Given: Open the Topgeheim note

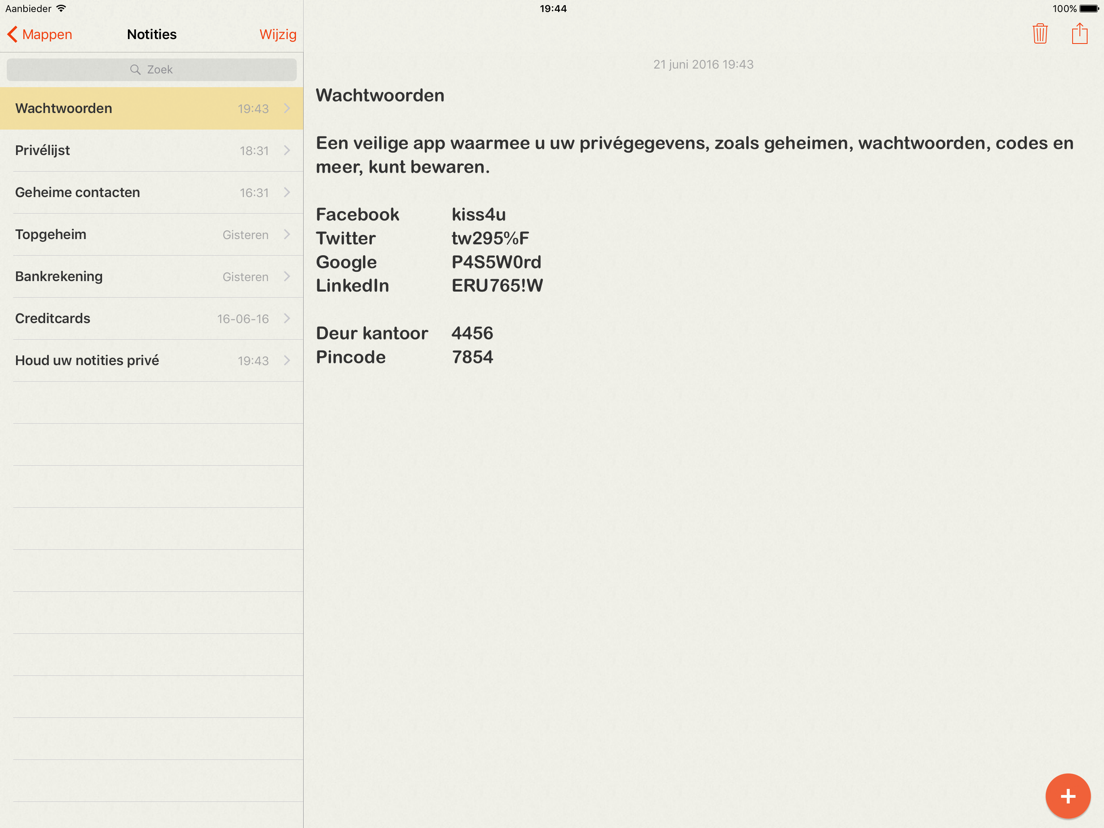Looking at the screenshot, I should [151, 234].
